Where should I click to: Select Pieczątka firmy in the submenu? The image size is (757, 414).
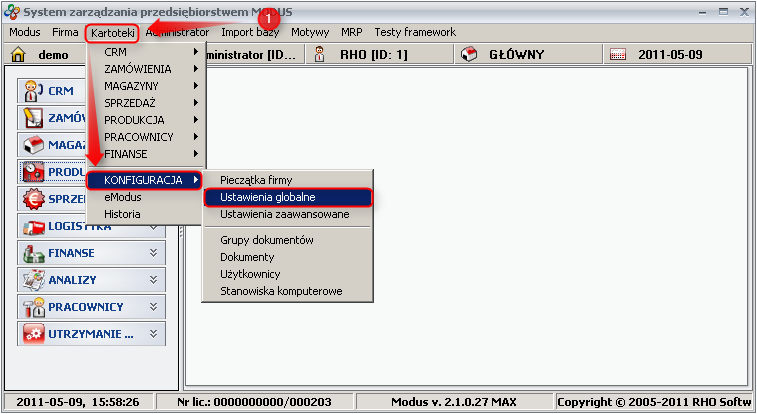coord(288,180)
